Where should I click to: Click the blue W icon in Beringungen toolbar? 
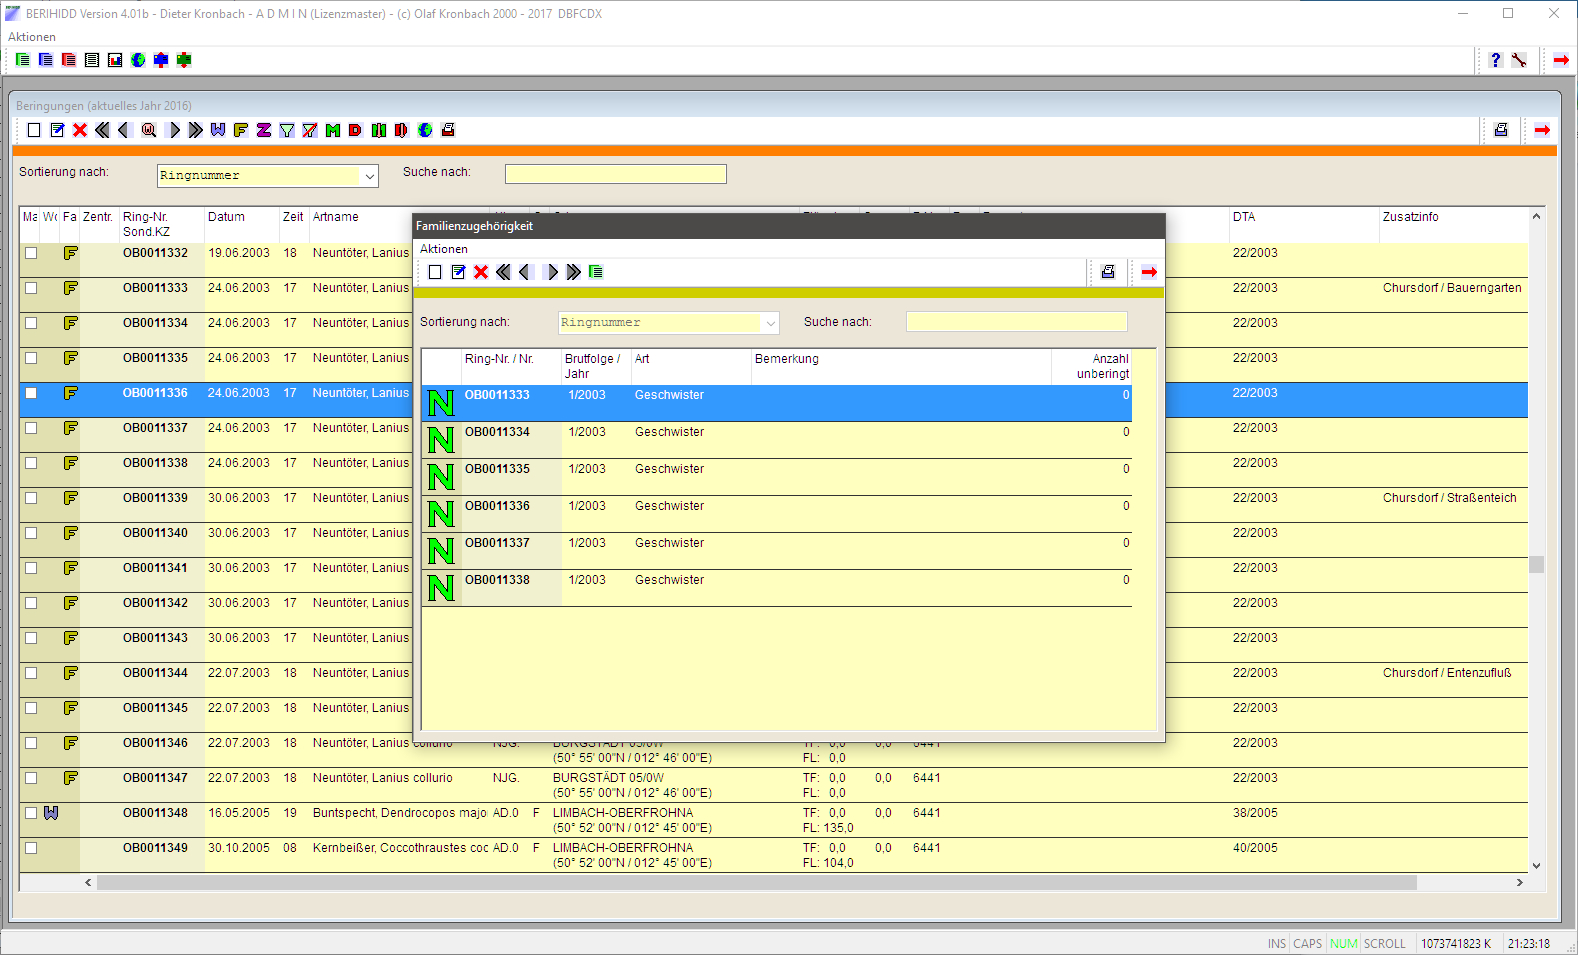click(218, 130)
